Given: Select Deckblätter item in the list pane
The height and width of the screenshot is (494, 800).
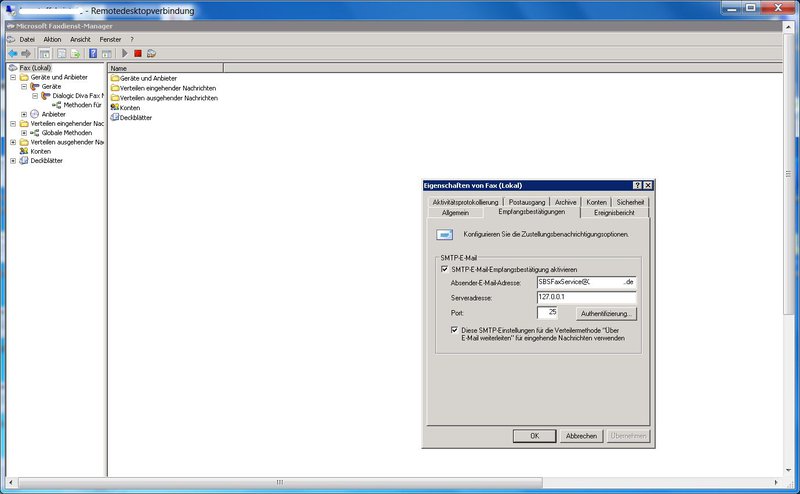Looking at the screenshot, I should [131, 117].
